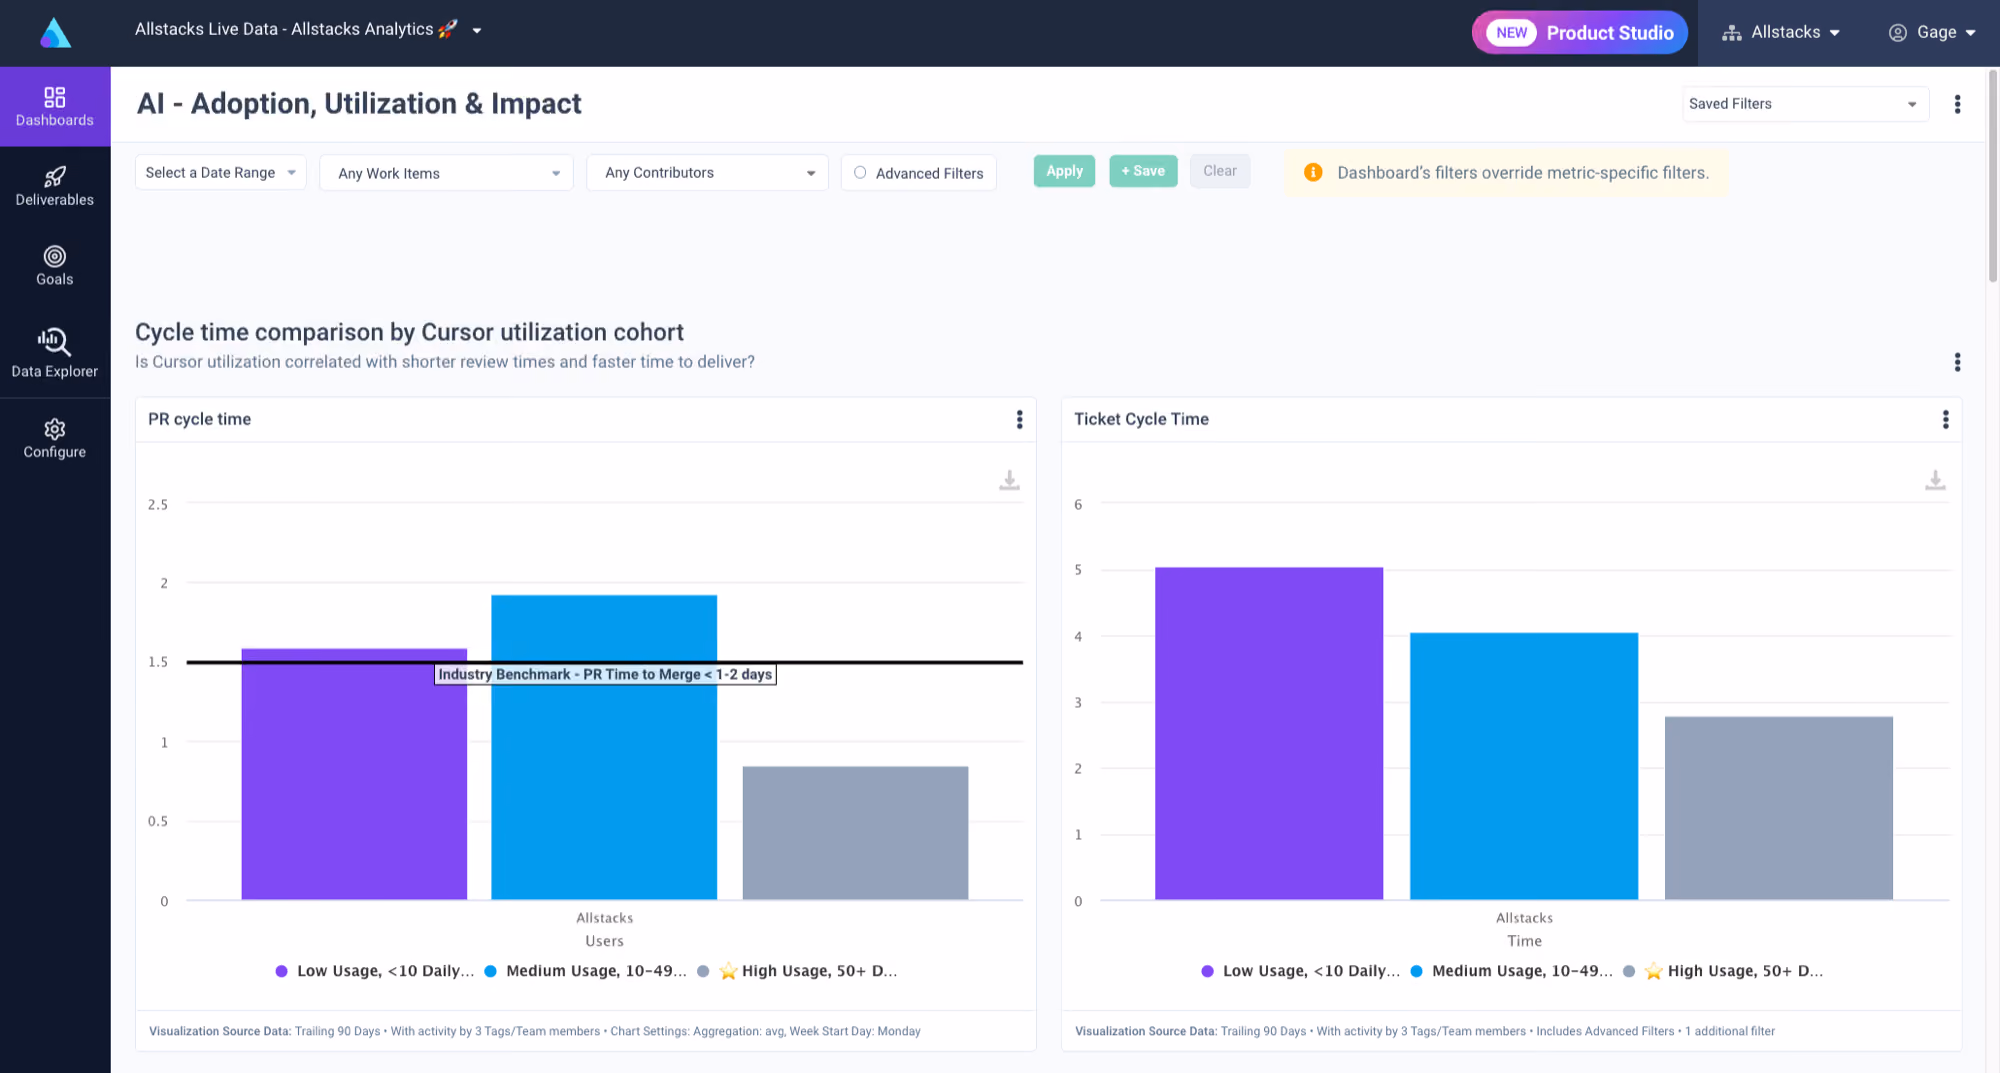Open the Deliverables sidebar section
The width and height of the screenshot is (2000, 1073).
tap(55, 187)
